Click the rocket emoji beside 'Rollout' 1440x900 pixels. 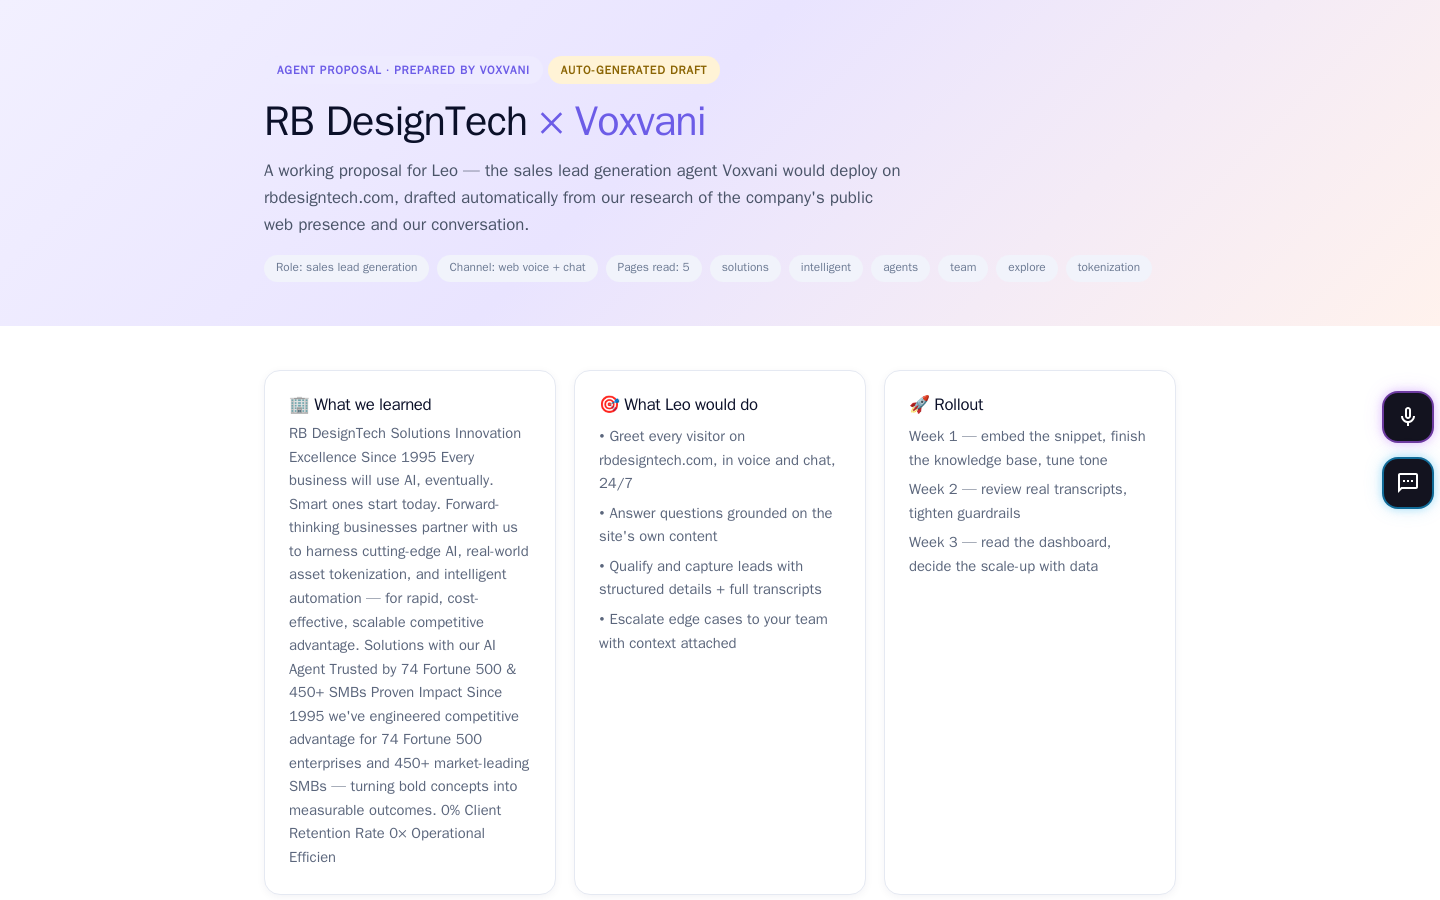tap(919, 405)
